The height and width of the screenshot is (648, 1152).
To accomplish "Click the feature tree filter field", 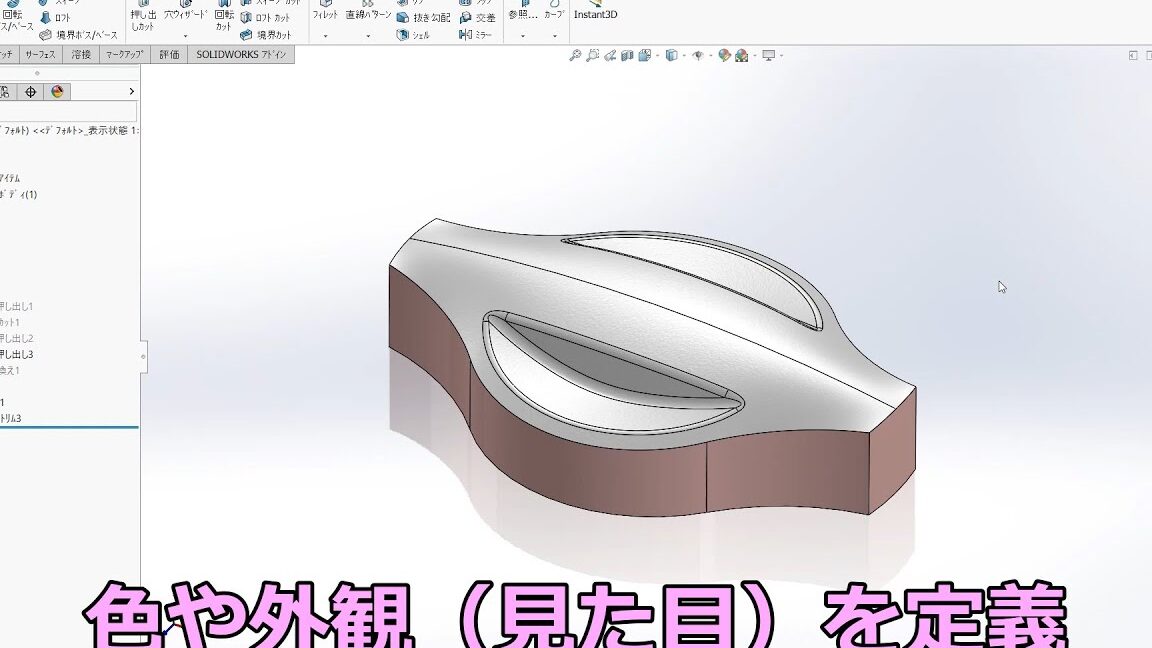I will pyautogui.click(x=68, y=112).
